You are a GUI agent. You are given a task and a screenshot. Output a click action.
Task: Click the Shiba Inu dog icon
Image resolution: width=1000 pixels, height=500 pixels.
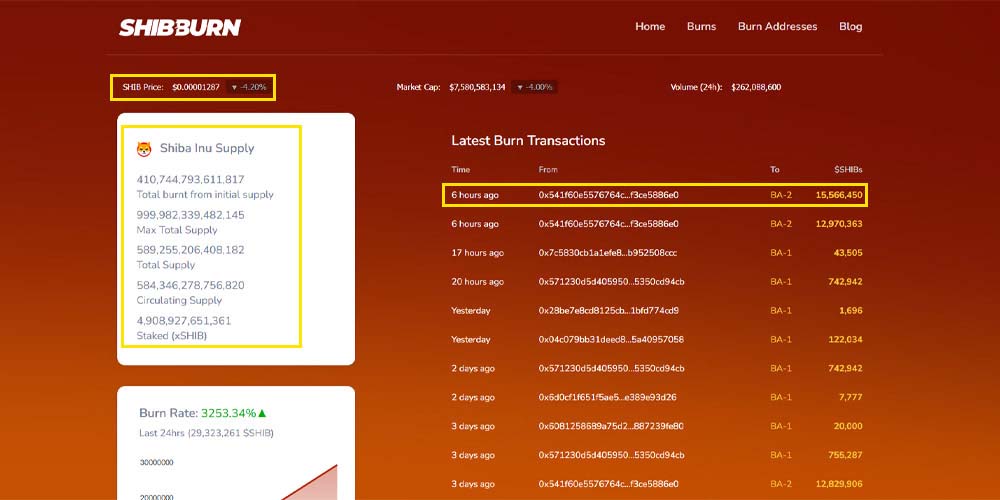click(x=144, y=149)
